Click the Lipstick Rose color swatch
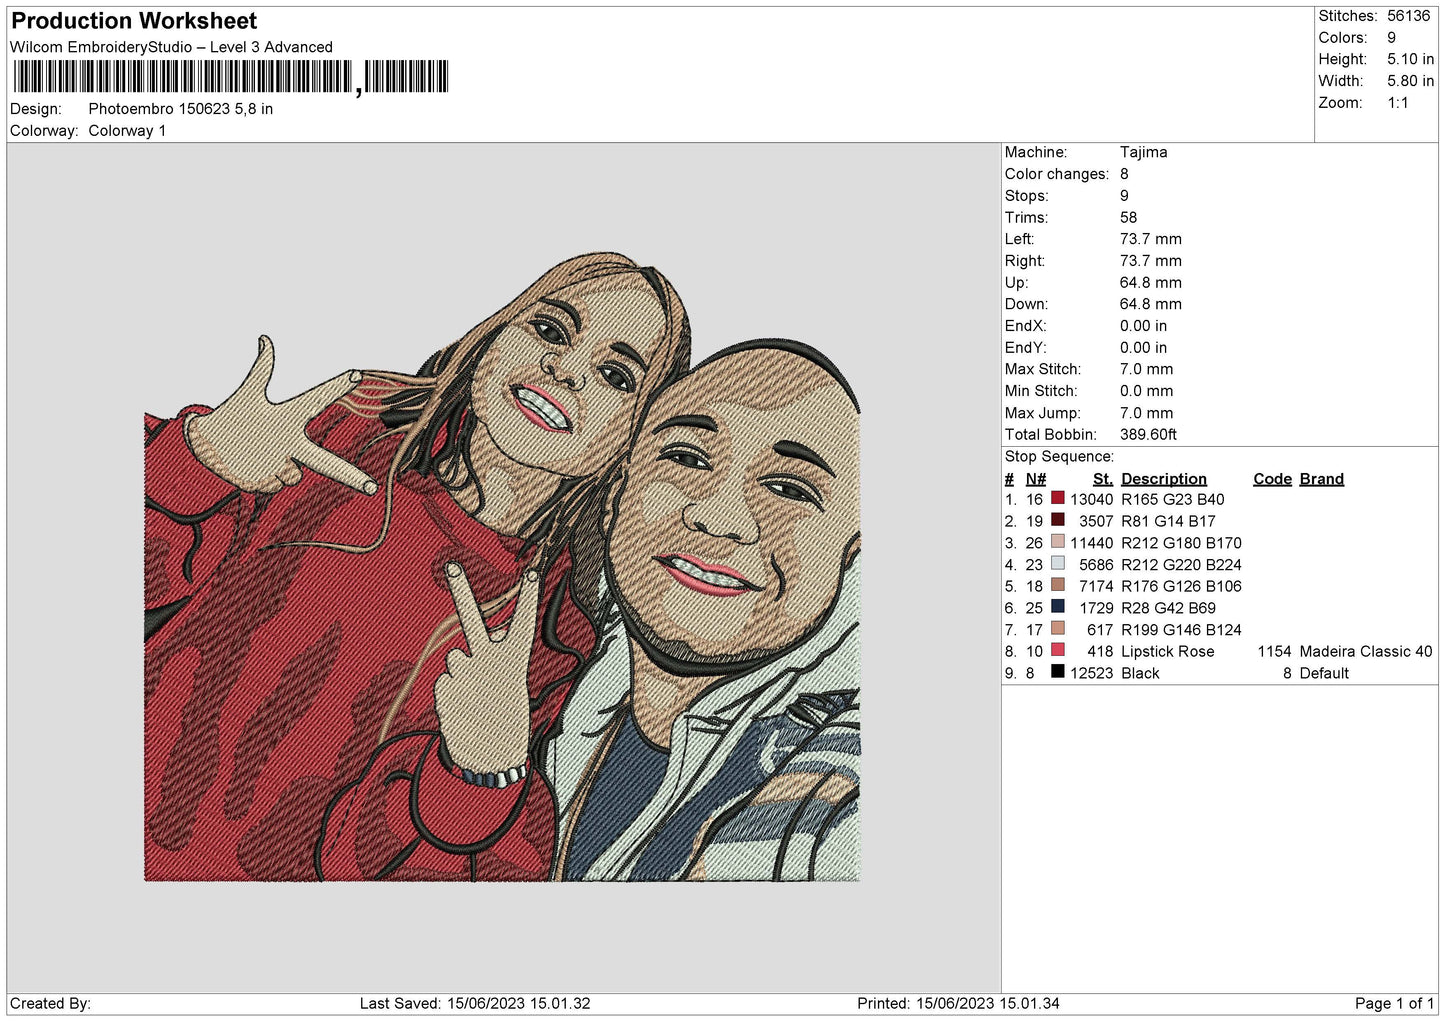Image resolution: width=1445 pixels, height=1021 pixels. 1057,650
